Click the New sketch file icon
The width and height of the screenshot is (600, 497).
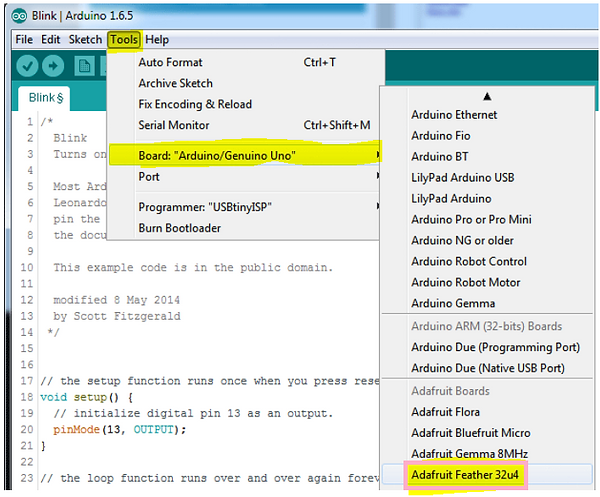click(x=84, y=66)
